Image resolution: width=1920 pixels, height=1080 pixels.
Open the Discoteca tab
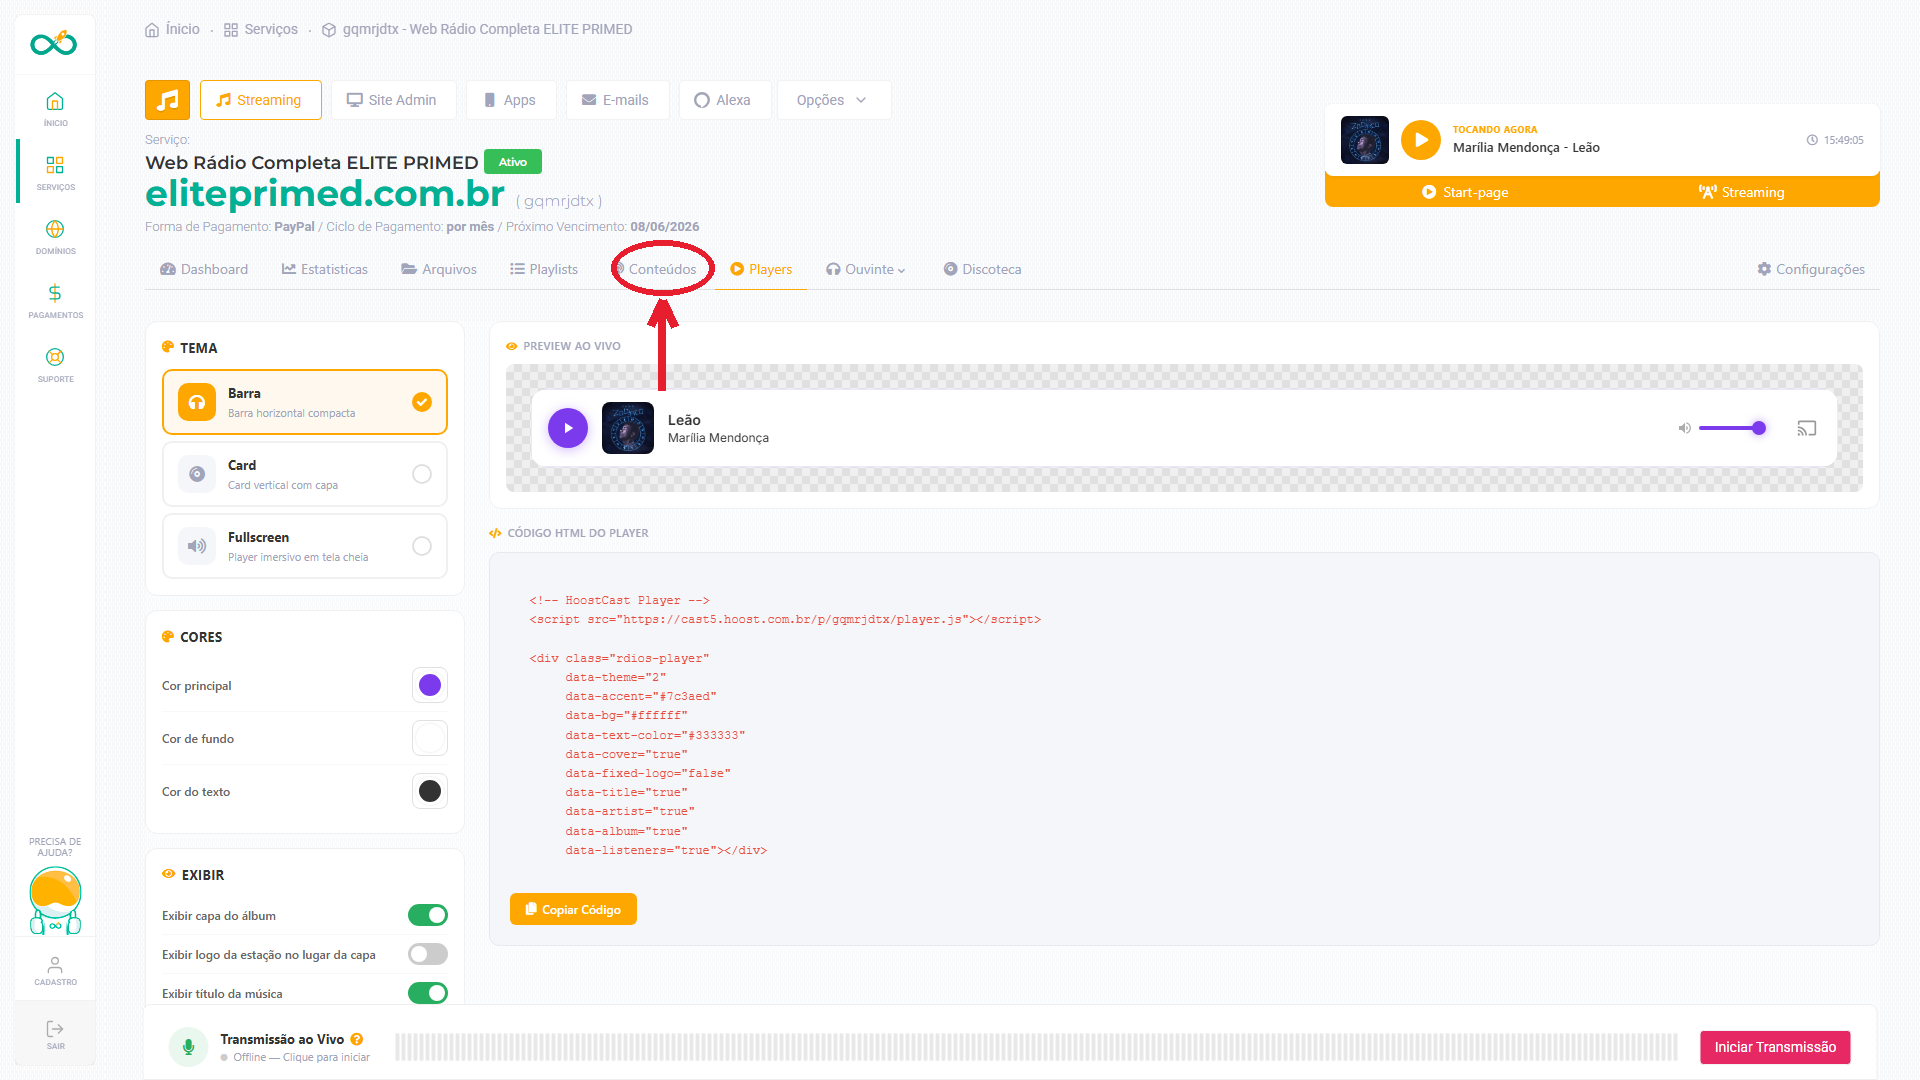(x=982, y=269)
